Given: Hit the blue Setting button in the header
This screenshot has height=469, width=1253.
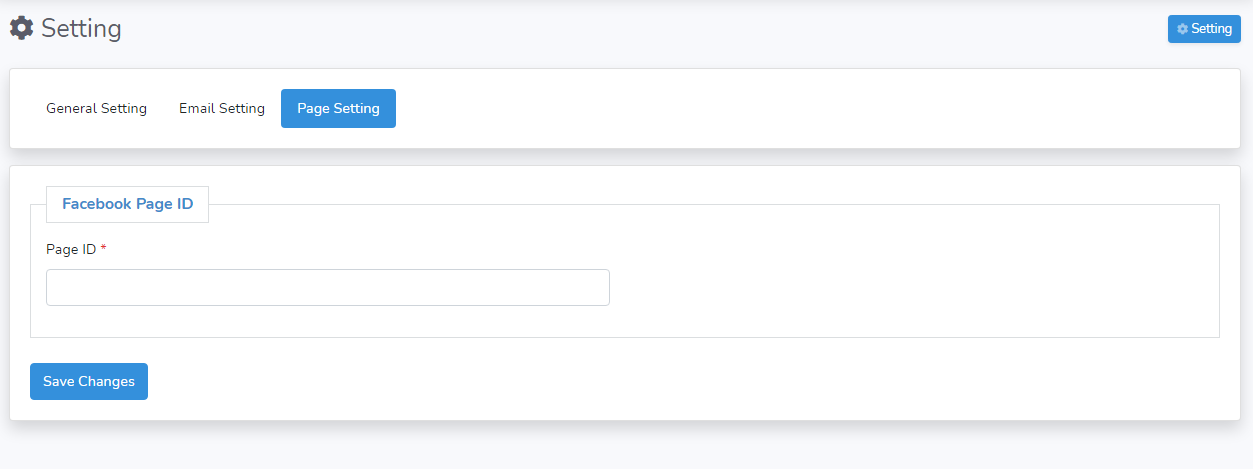Looking at the screenshot, I should [x=1204, y=29].
